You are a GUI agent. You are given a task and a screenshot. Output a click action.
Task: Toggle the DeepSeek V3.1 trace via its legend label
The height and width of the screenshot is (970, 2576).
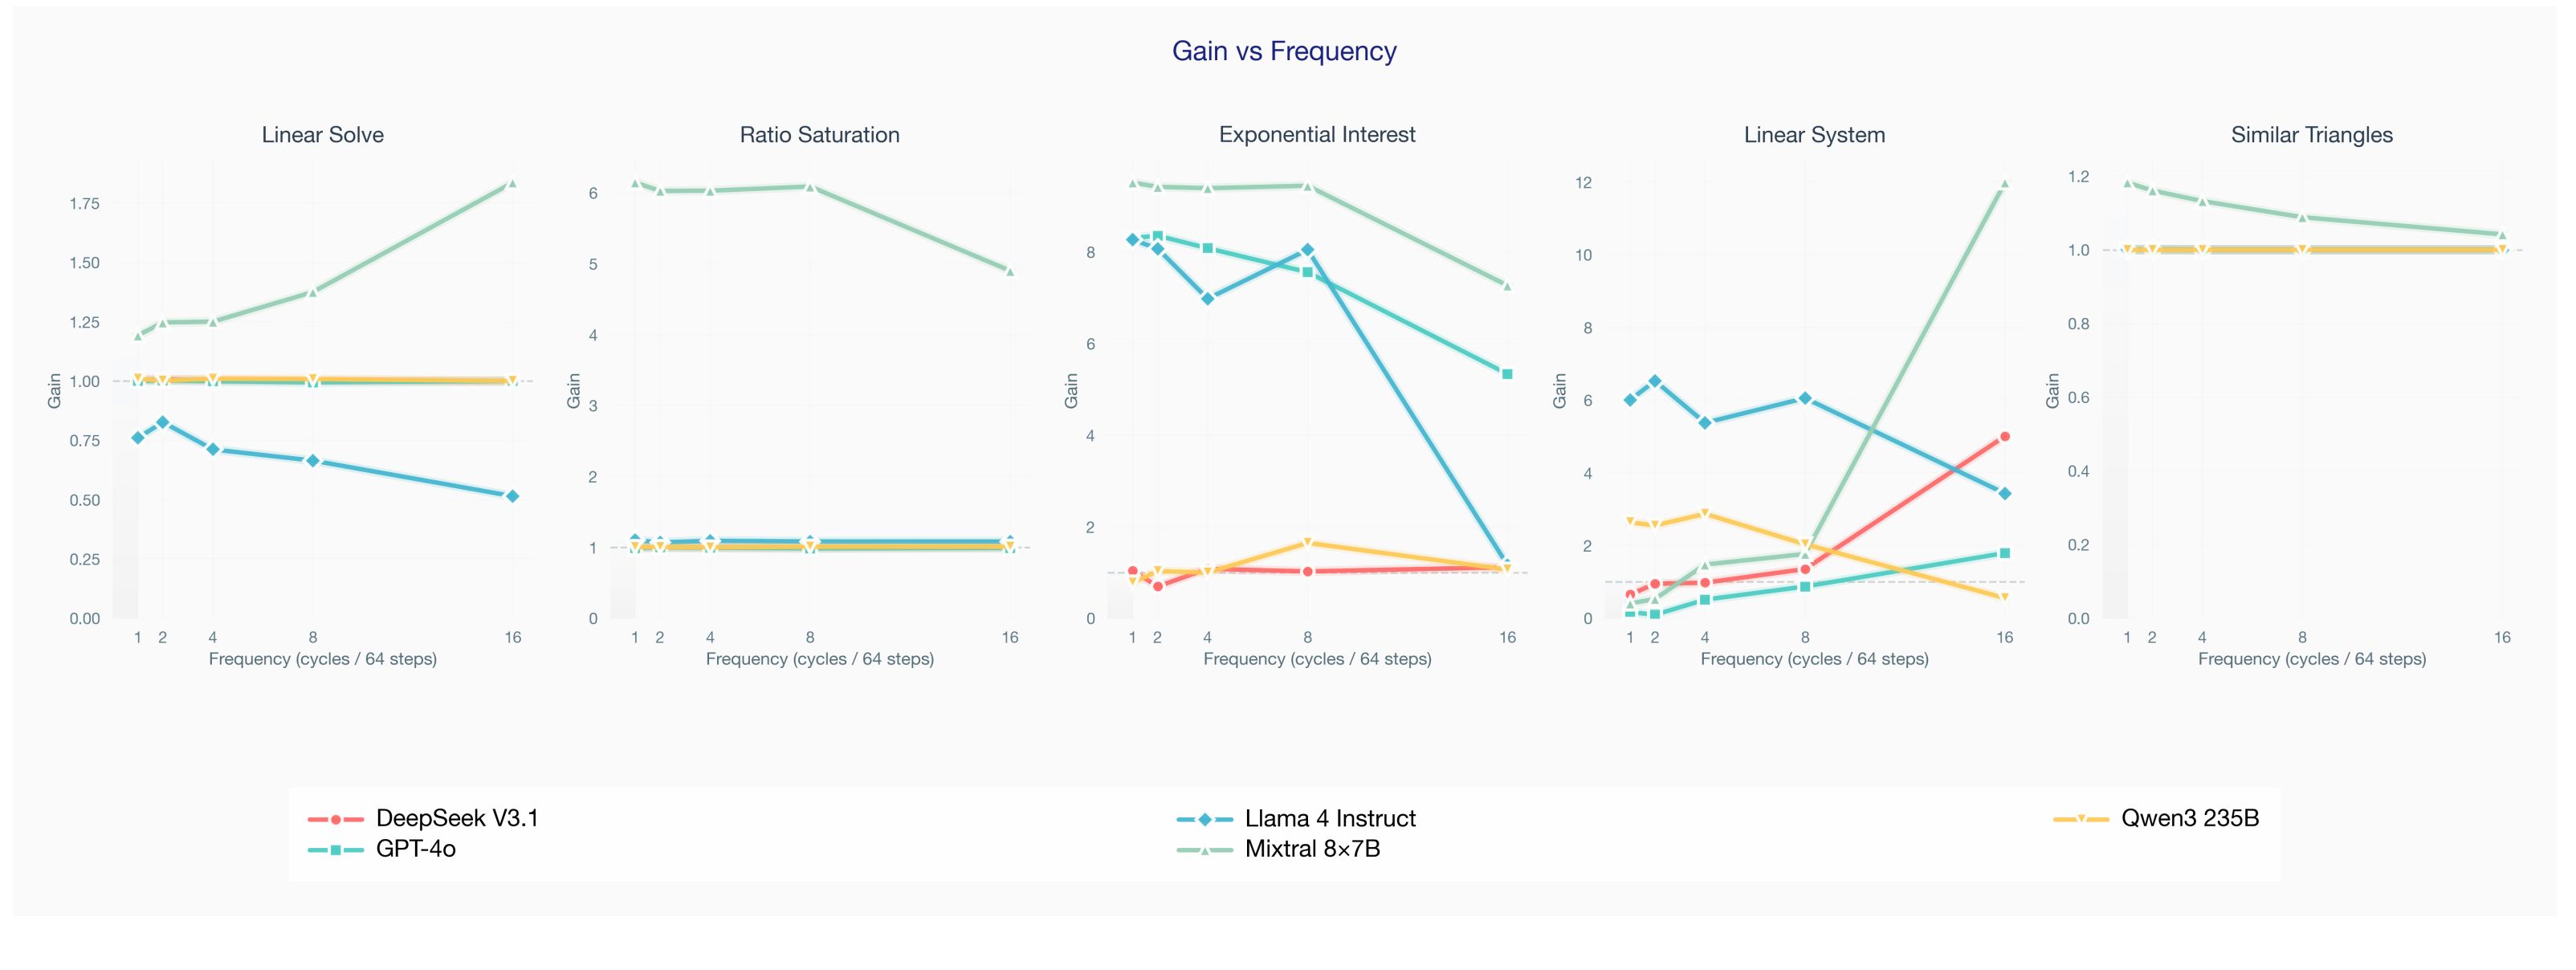coord(457,818)
